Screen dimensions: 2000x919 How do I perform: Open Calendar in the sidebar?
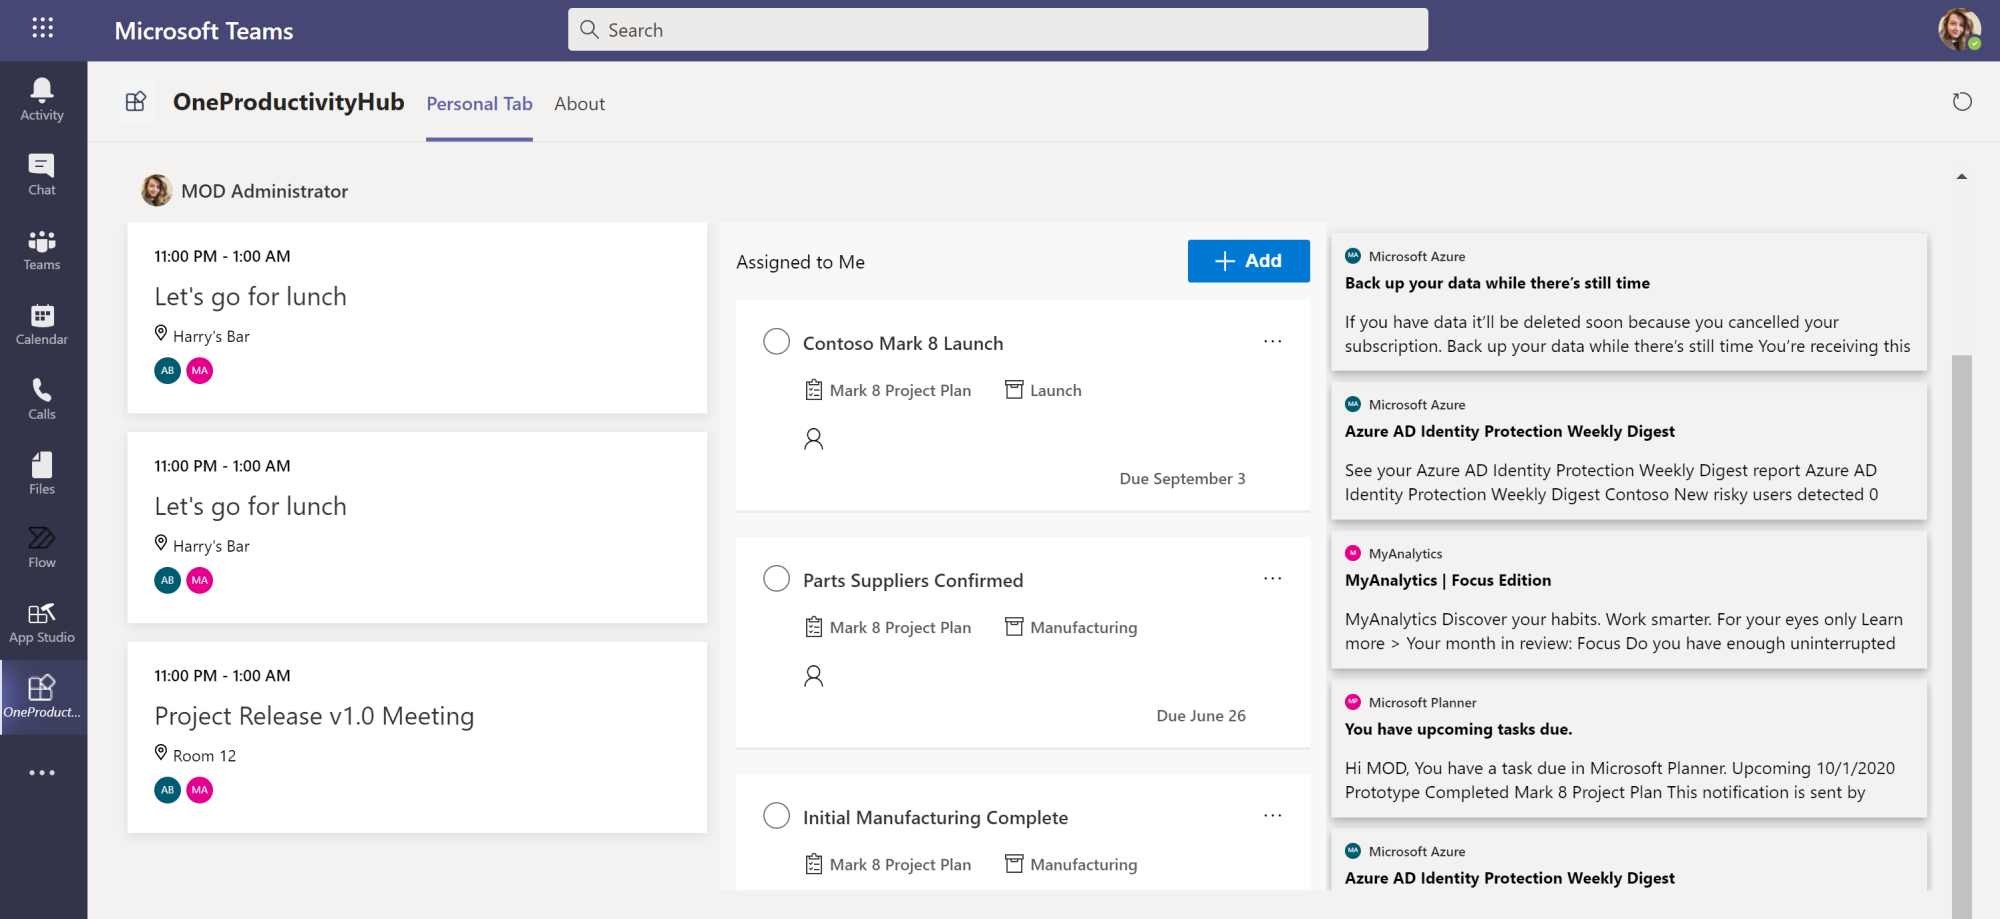pyautogui.click(x=42, y=325)
